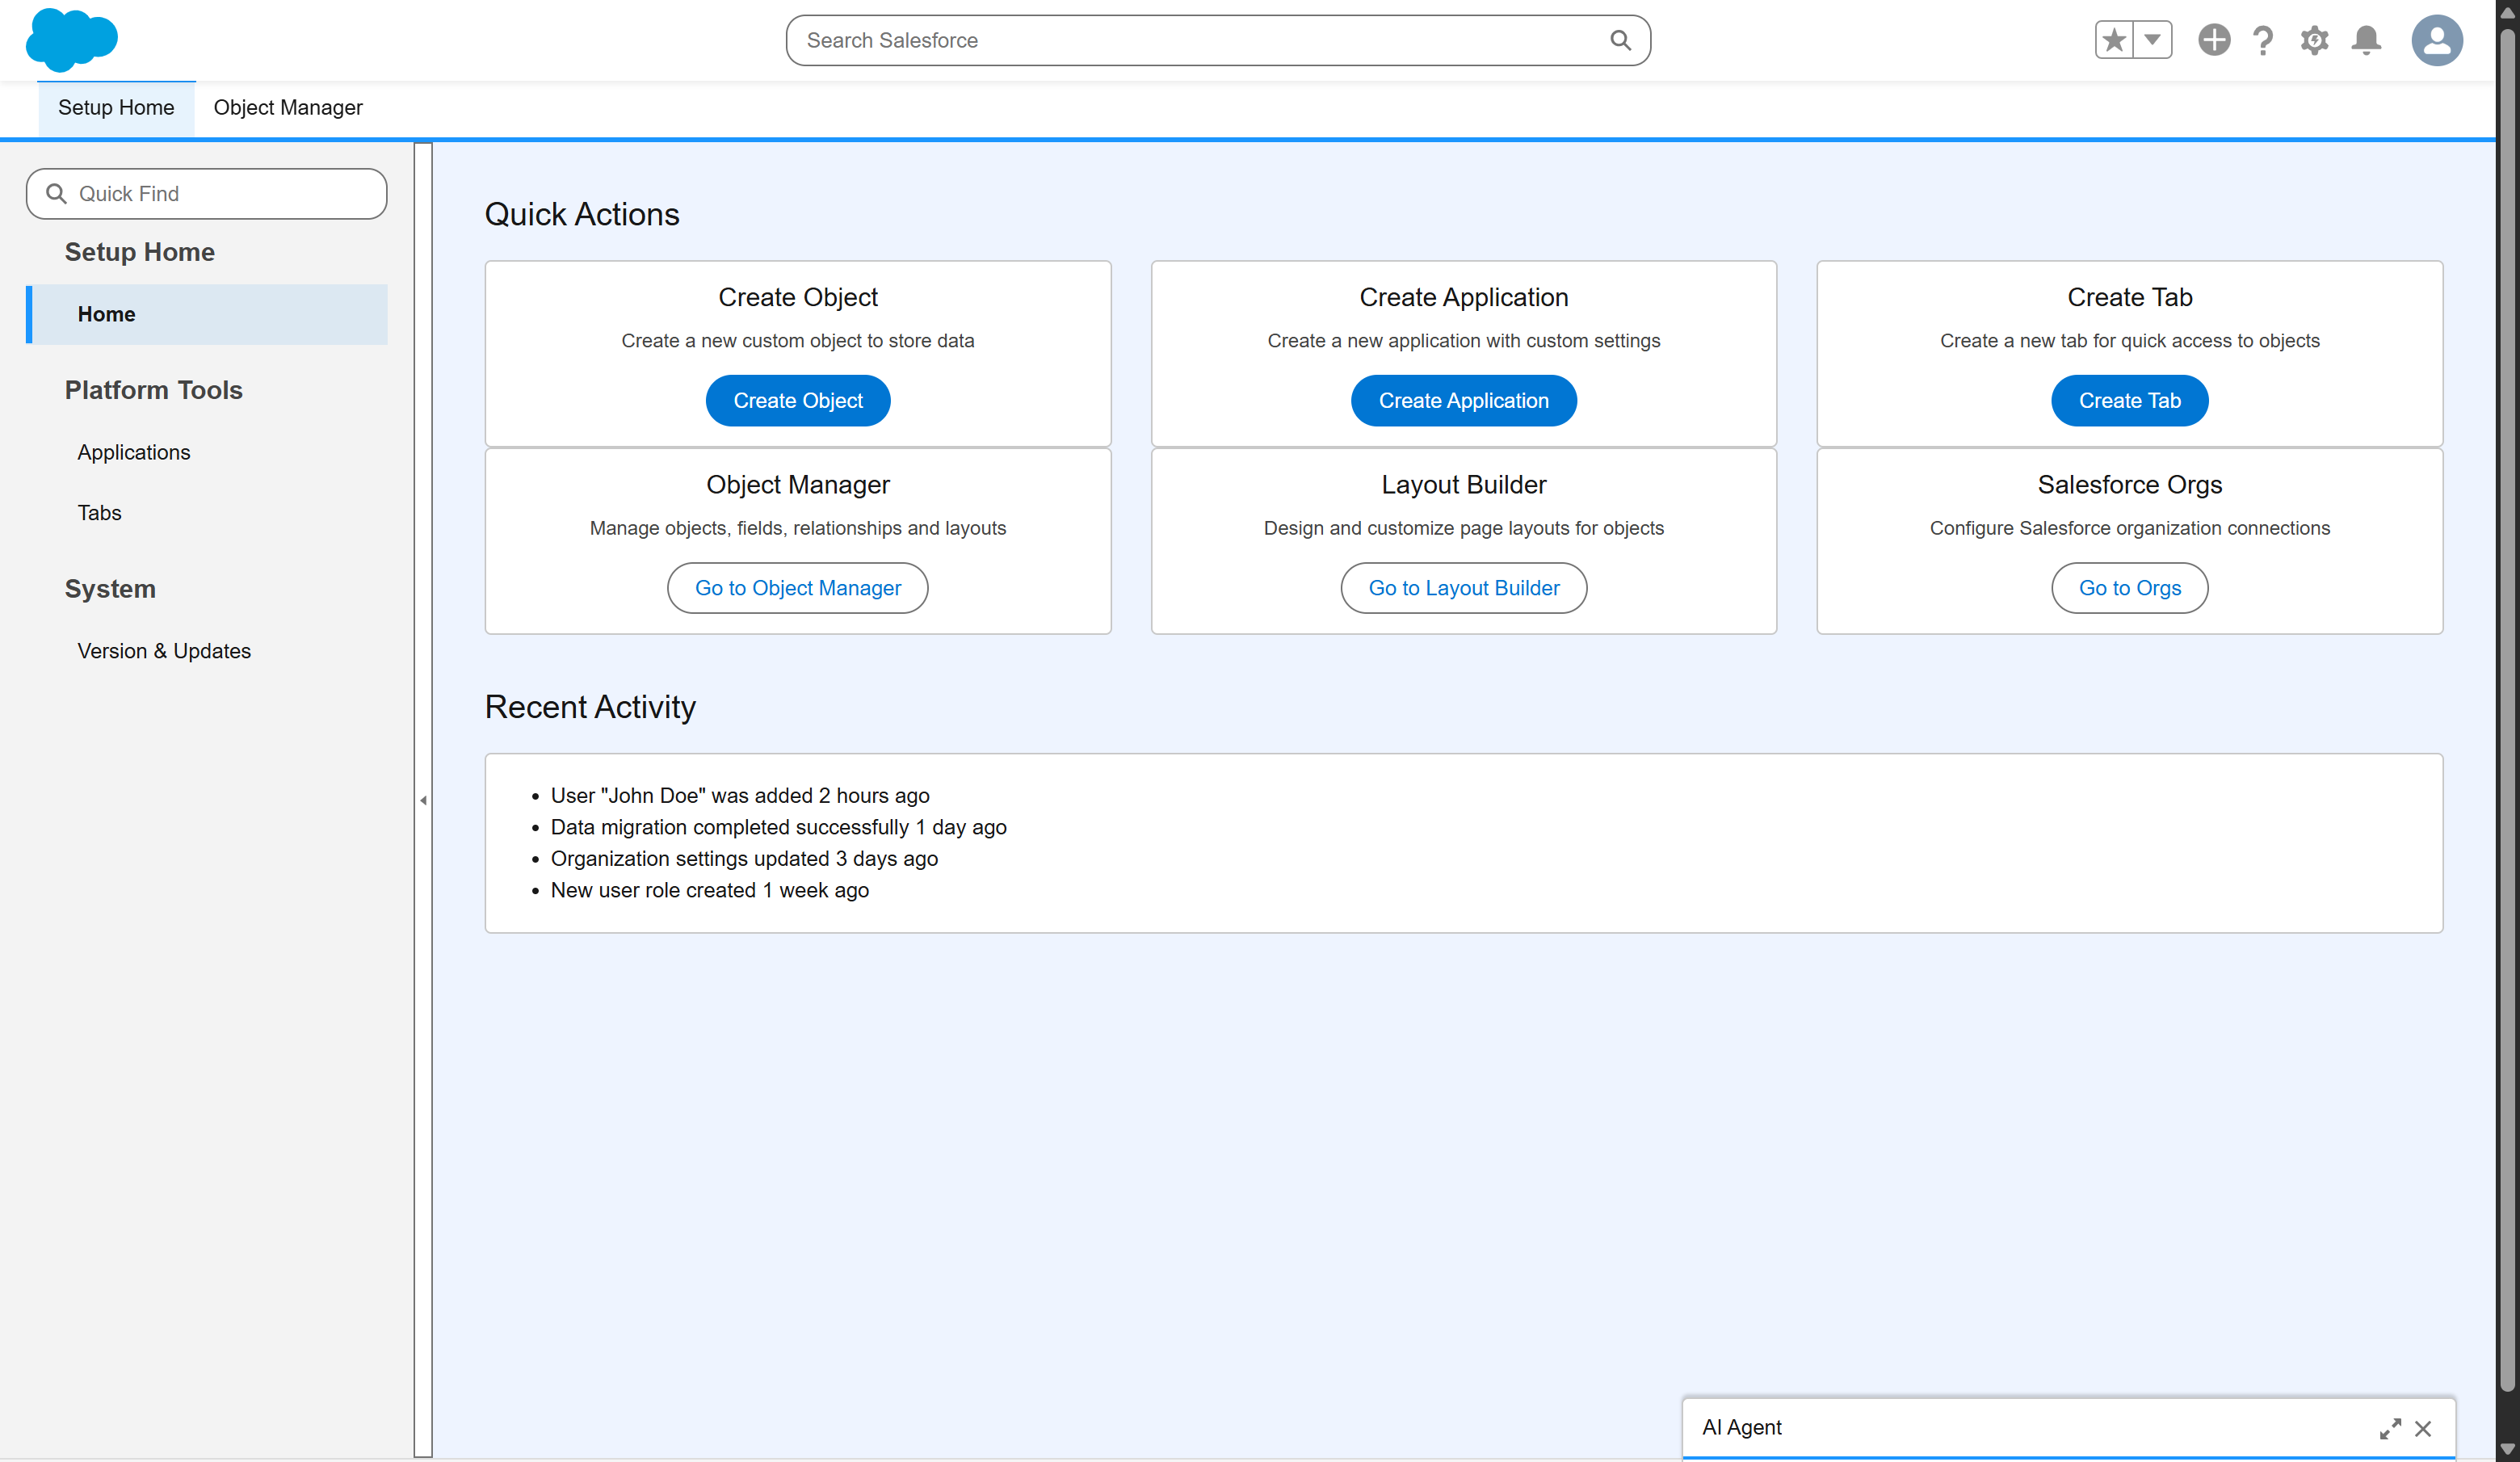Click the Salesforce Orgs card title
Image resolution: width=2520 pixels, height=1462 pixels.
pyautogui.click(x=2130, y=485)
